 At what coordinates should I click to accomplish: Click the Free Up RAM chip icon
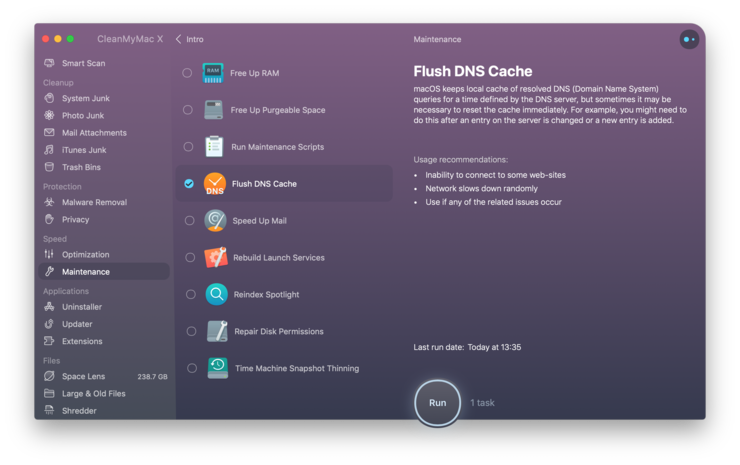(x=213, y=73)
